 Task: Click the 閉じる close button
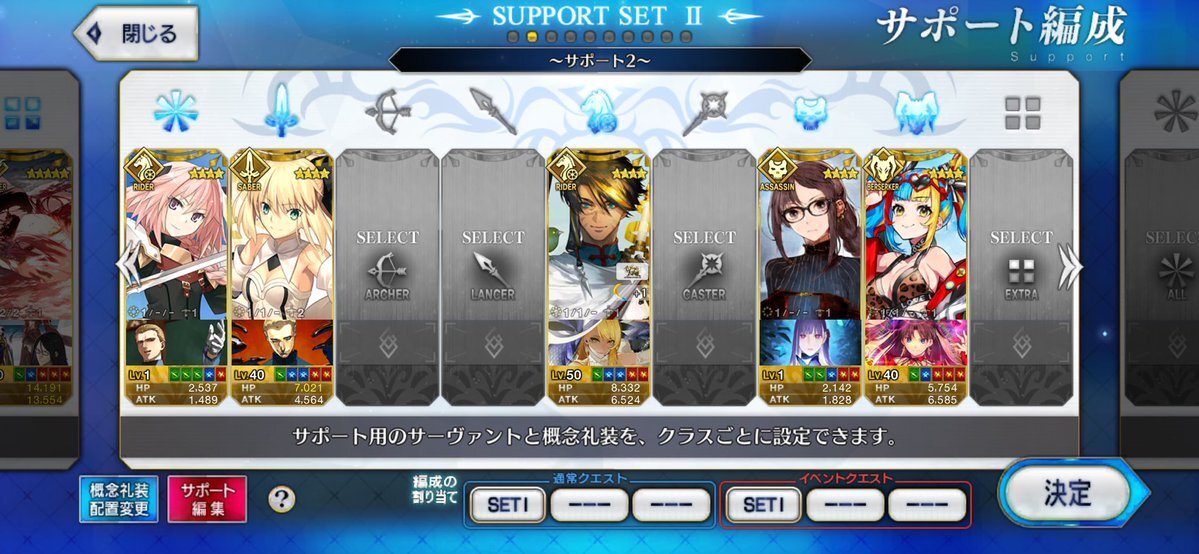[136, 33]
